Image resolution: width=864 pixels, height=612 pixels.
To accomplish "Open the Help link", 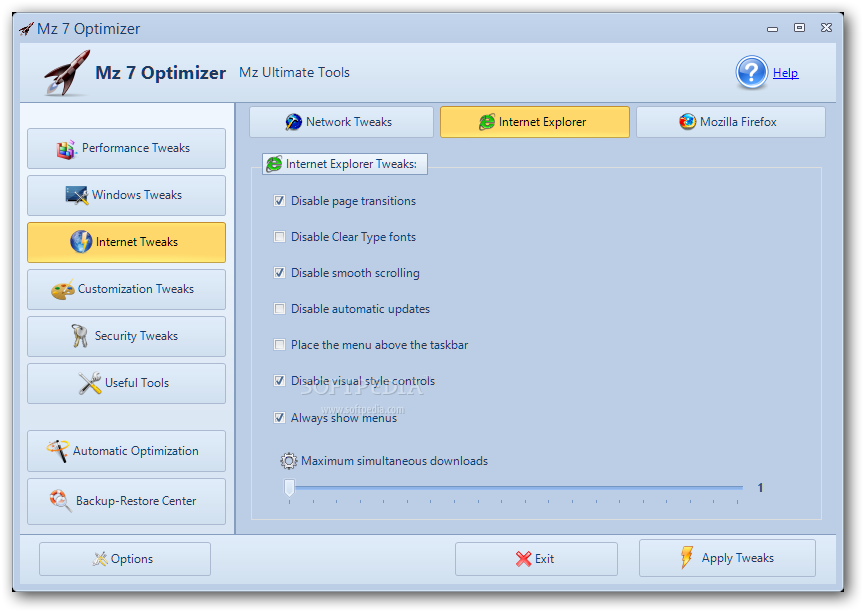I will (785, 73).
